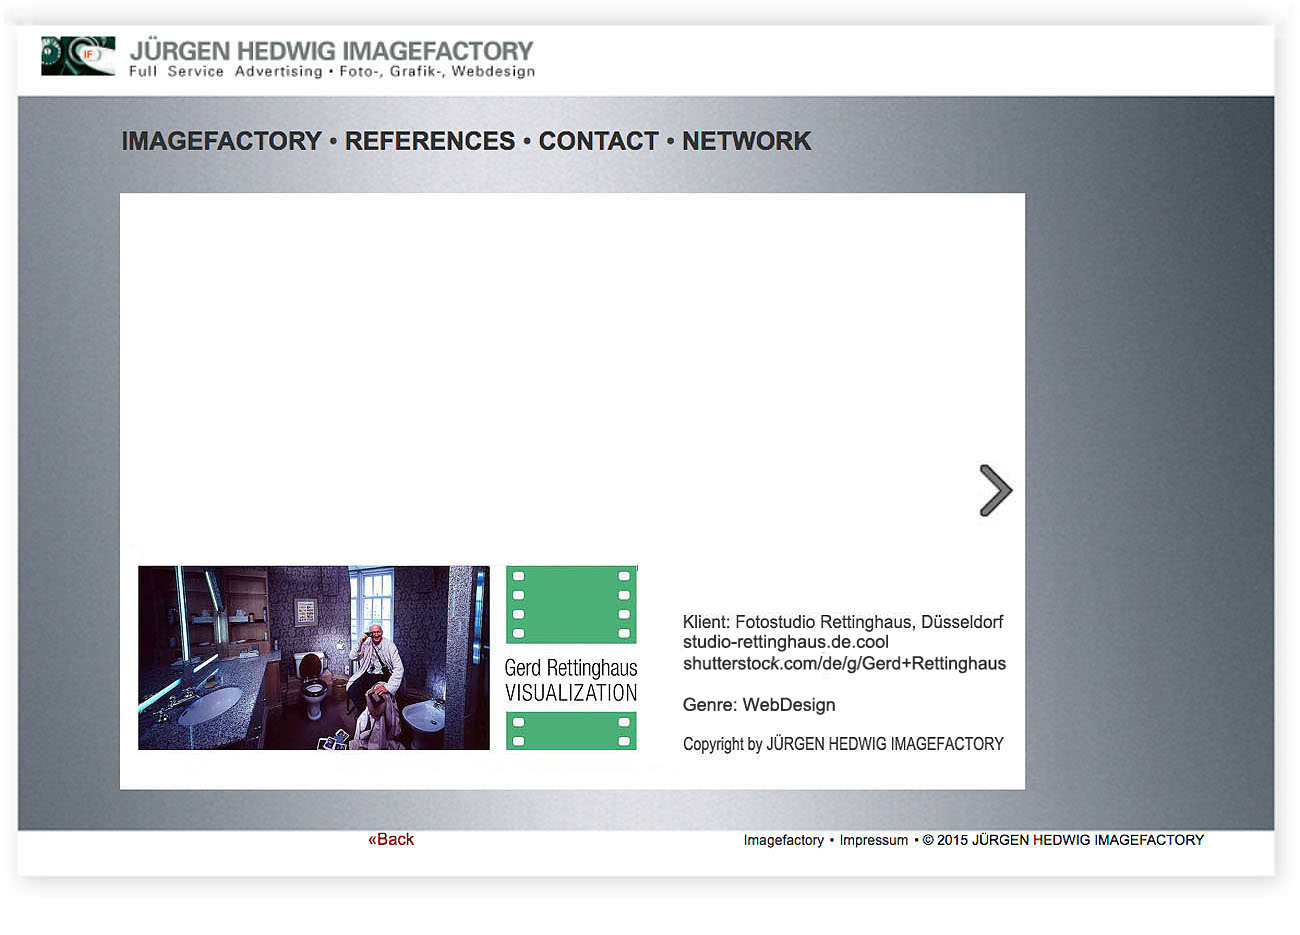Click the Gerd Rettinghaus VISUALIZATION logo text
1300x935 pixels.
pos(571,680)
